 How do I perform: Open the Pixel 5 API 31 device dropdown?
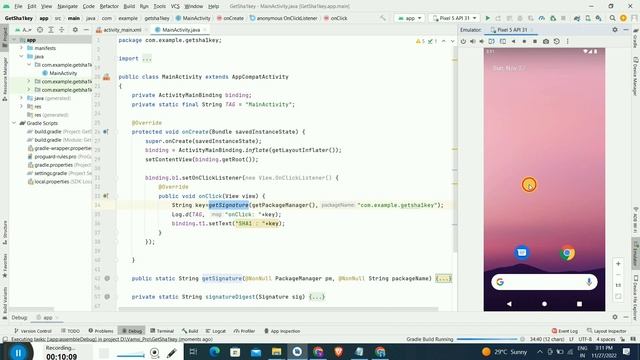[454, 18]
